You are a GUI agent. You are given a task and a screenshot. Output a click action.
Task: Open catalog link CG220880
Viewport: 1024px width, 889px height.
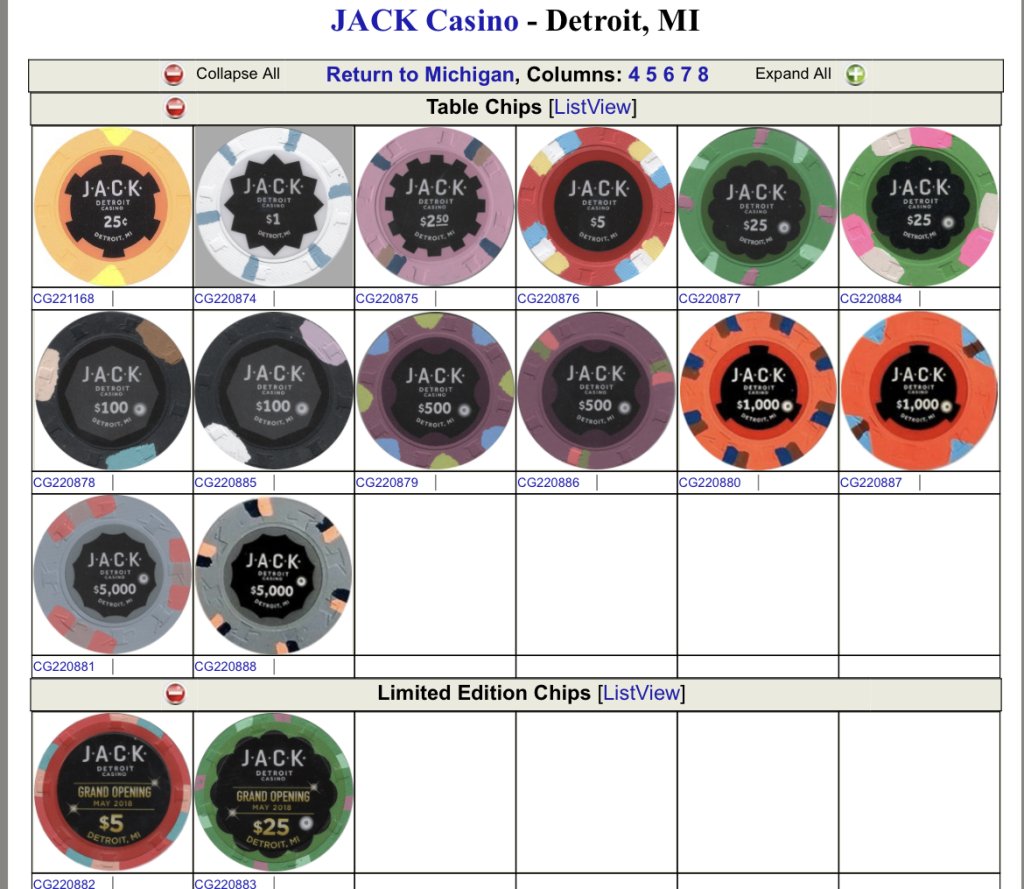tap(709, 483)
